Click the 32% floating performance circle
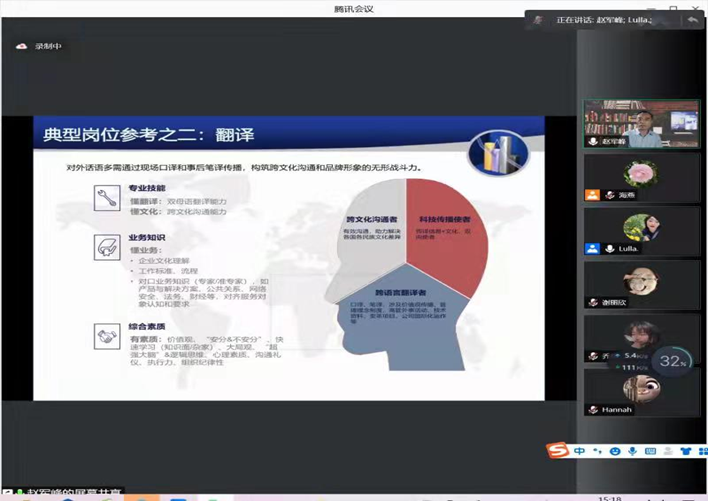Viewport: 708px width, 501px height. point(672,361)
